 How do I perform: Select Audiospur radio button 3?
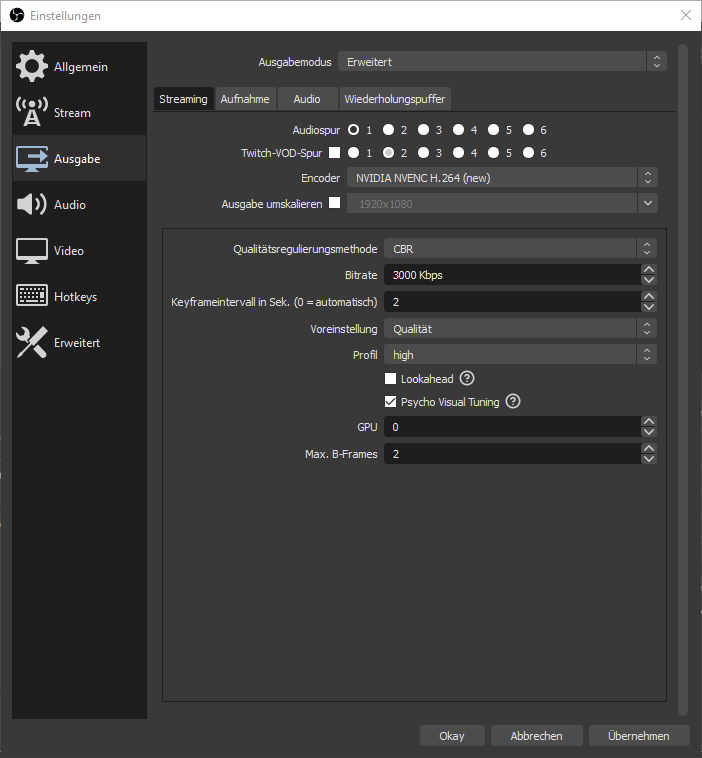pos(424,130)
